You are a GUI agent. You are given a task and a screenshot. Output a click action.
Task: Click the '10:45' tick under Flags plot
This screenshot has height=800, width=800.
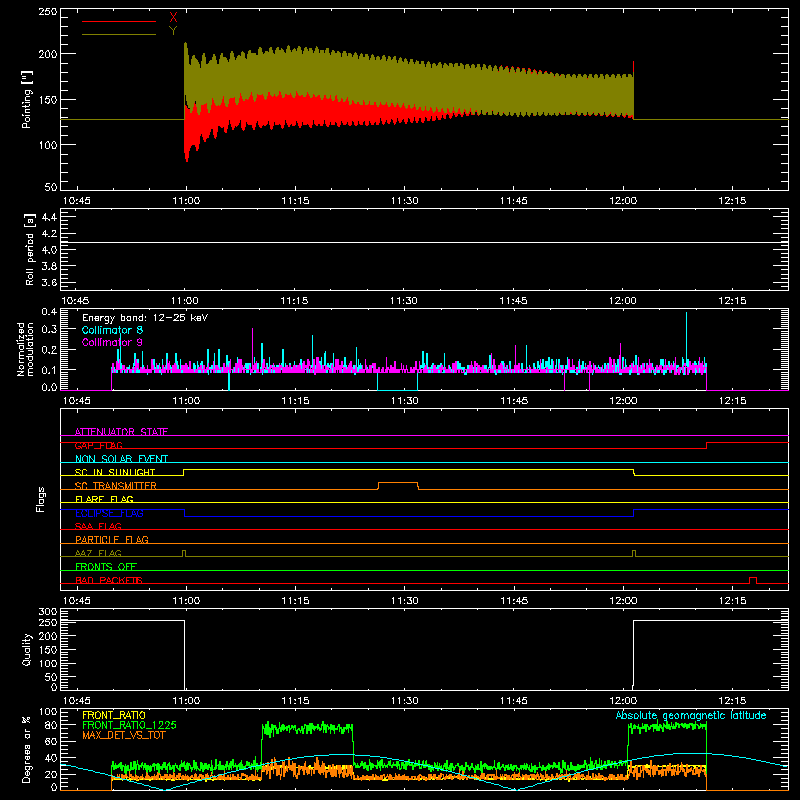(x=76, y=601)
